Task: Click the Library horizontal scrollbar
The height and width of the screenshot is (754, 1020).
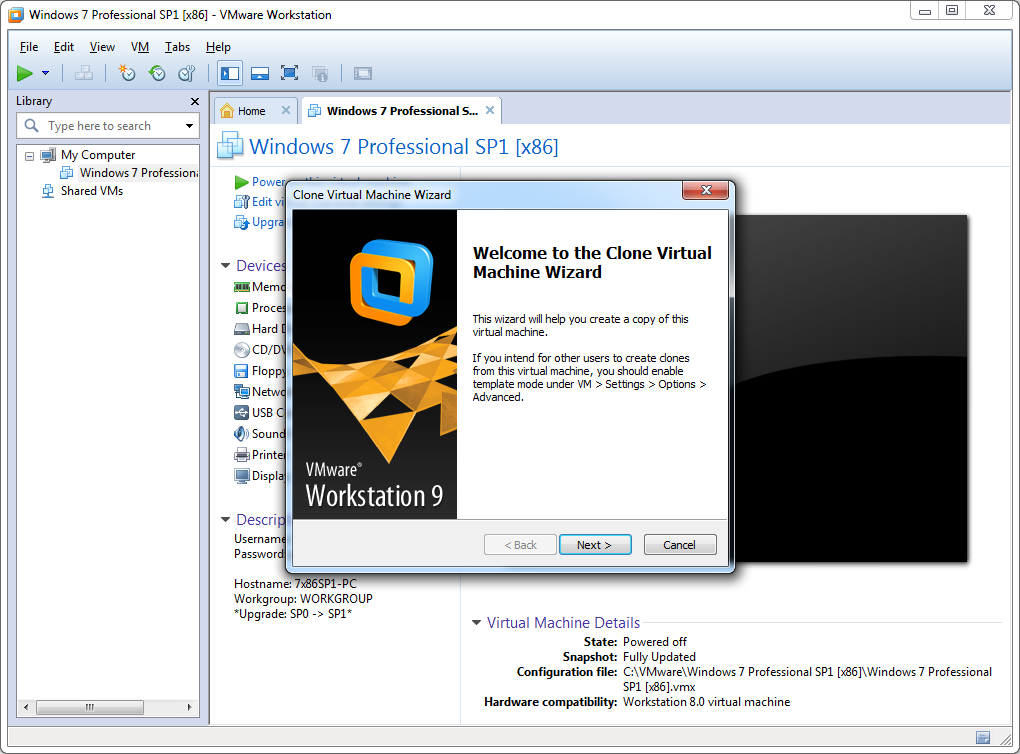Action: point(89,707)
